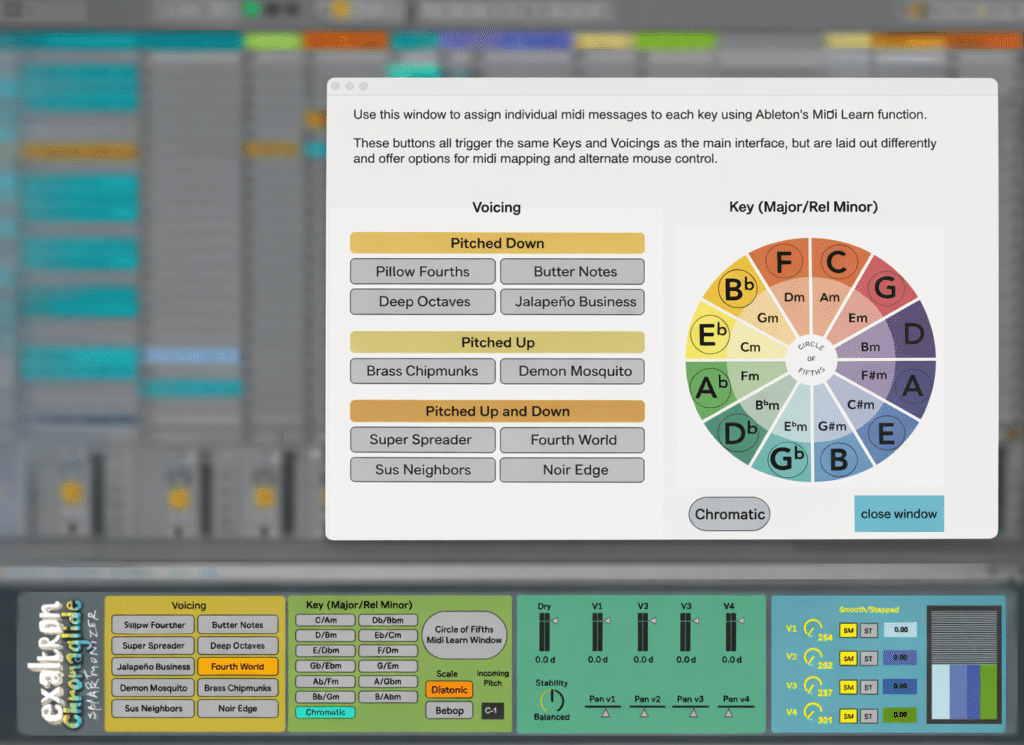Click the Dry level fader
The width and height of the screenshot is (1024, 745).
click(545, 630)
